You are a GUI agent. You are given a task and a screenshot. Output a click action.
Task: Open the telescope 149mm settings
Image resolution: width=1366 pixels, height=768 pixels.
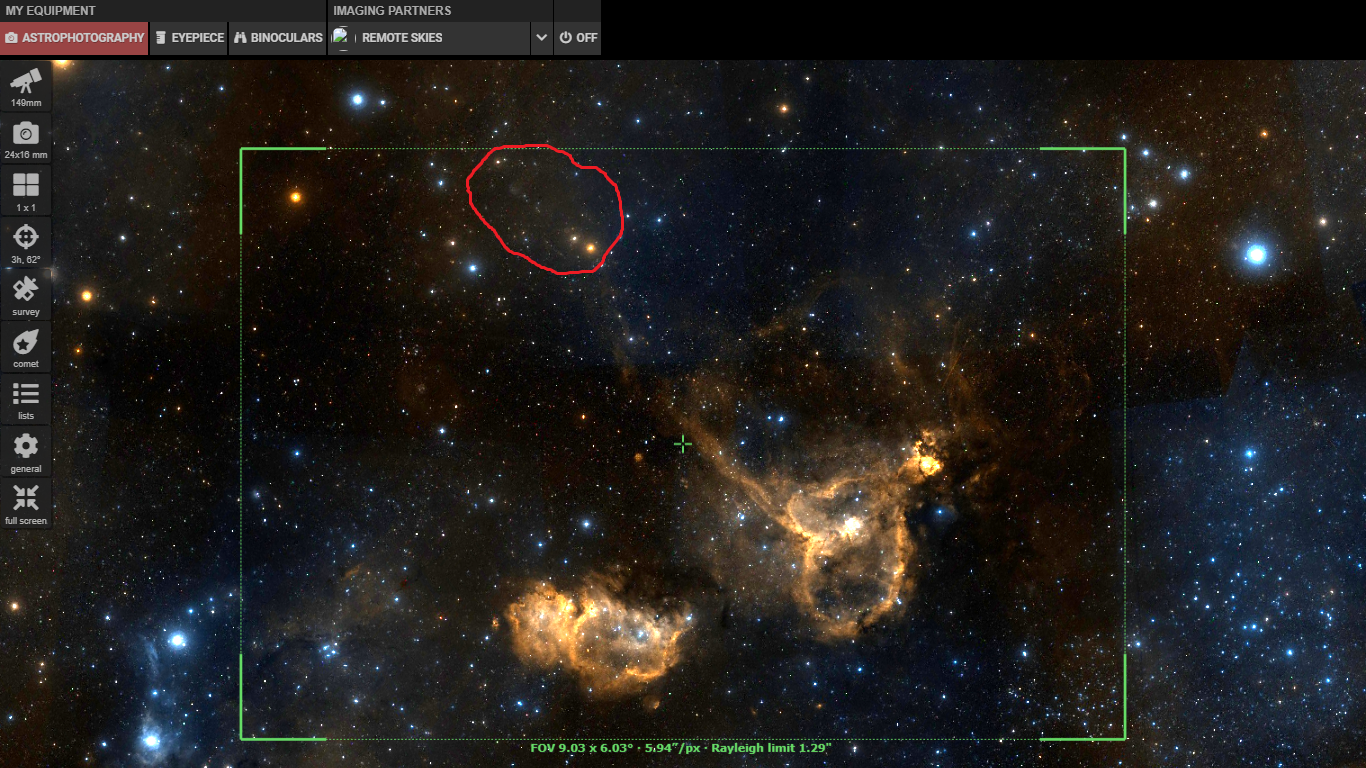[x=26, y=87]
